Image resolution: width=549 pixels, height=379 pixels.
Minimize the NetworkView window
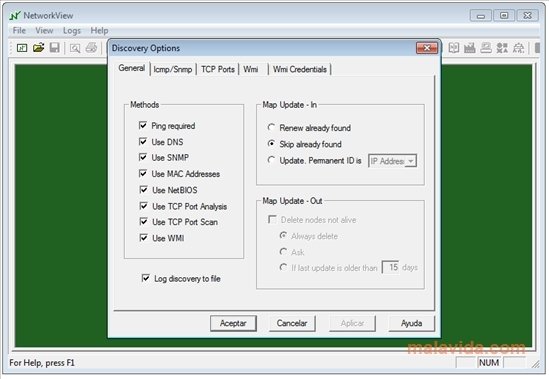(481, 15)
